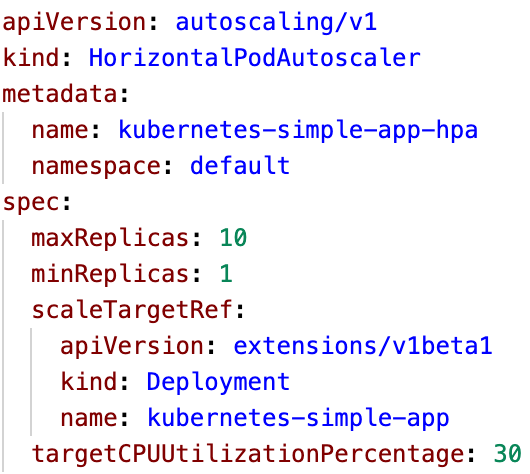Click the value autoscaling/v1
Screen dimensions: 530x474
(276, 22)
